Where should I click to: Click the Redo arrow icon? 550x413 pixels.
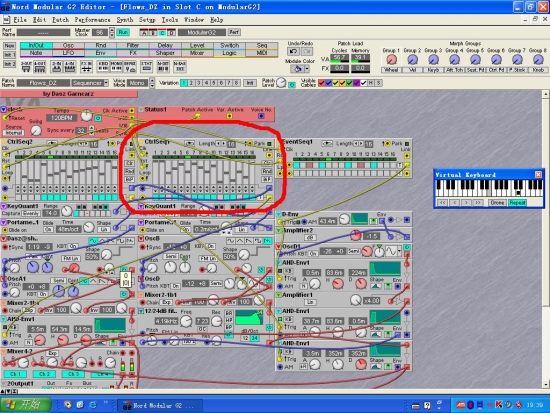tap(306, 52)
